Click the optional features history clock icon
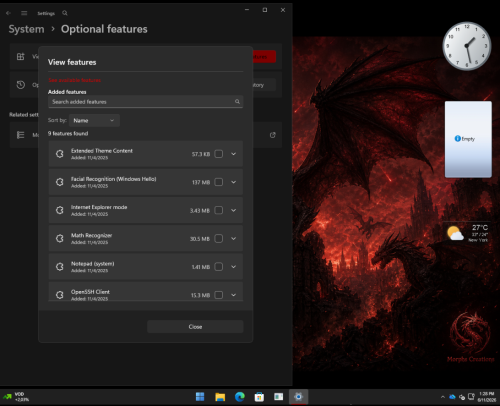 [21, 85]
